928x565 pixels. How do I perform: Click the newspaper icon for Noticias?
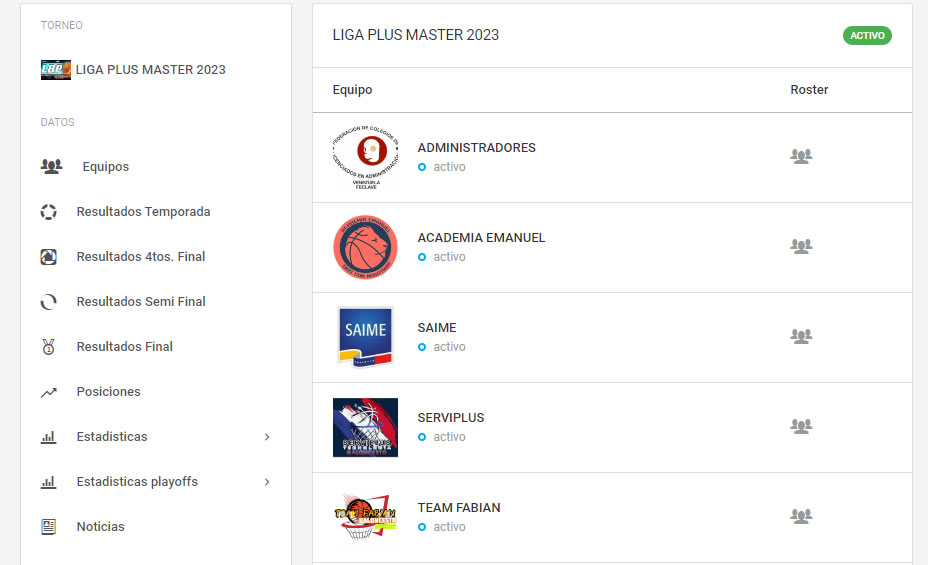pyautogui.click(x=49, y=527)
